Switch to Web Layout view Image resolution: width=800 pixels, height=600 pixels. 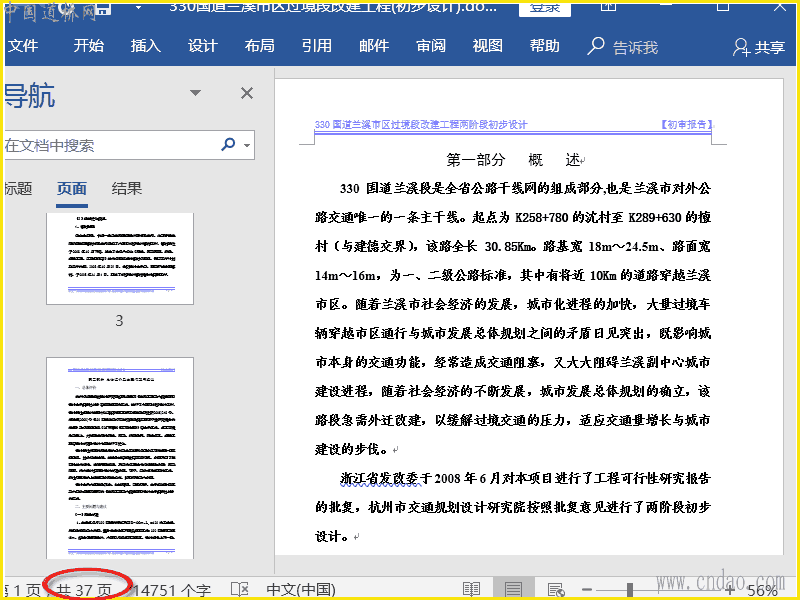click(553, 590)
